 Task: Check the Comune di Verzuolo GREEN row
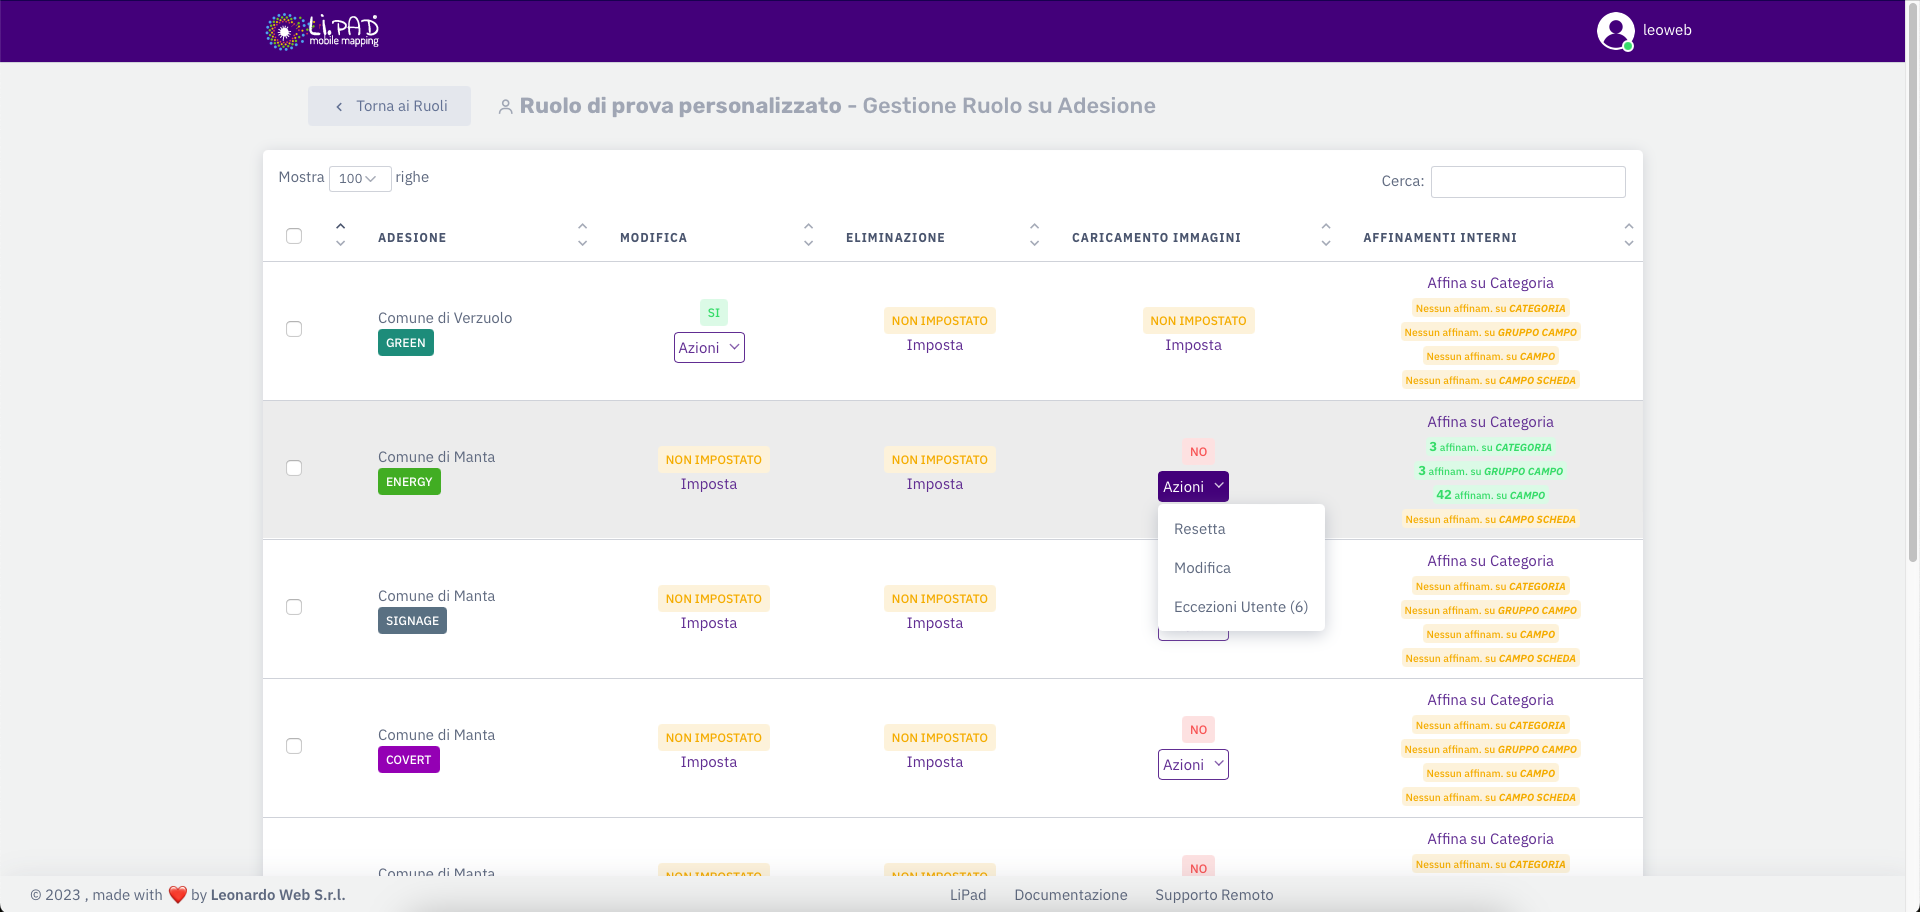294,329
